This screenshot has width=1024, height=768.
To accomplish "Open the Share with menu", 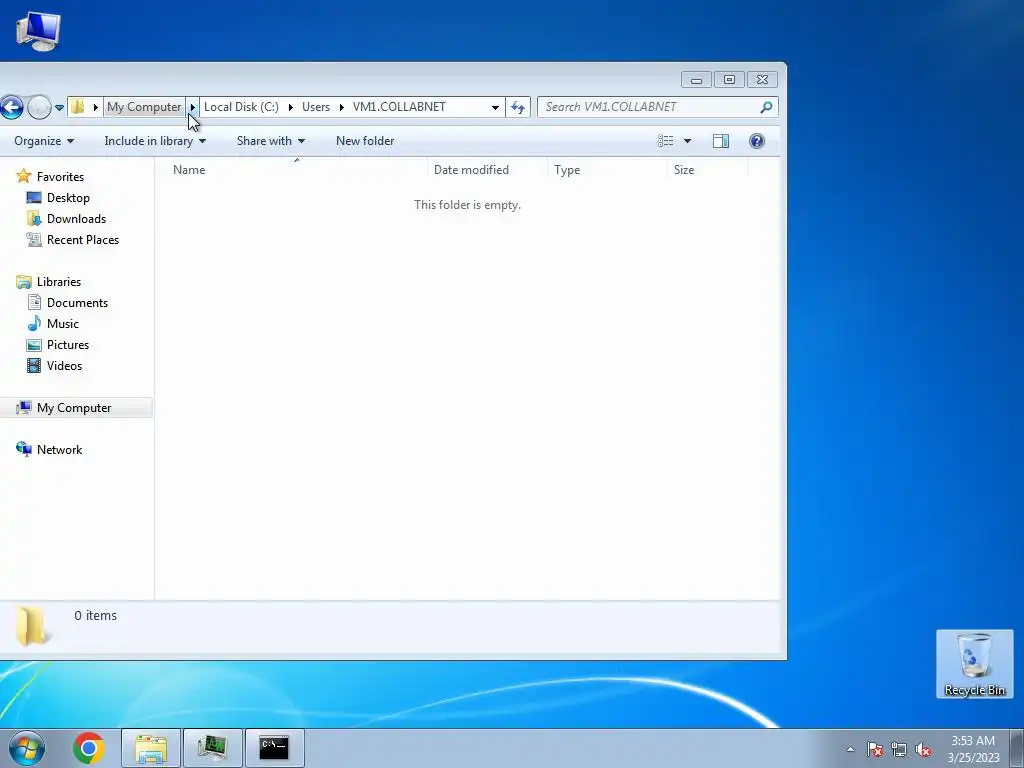I will [270, 141].
